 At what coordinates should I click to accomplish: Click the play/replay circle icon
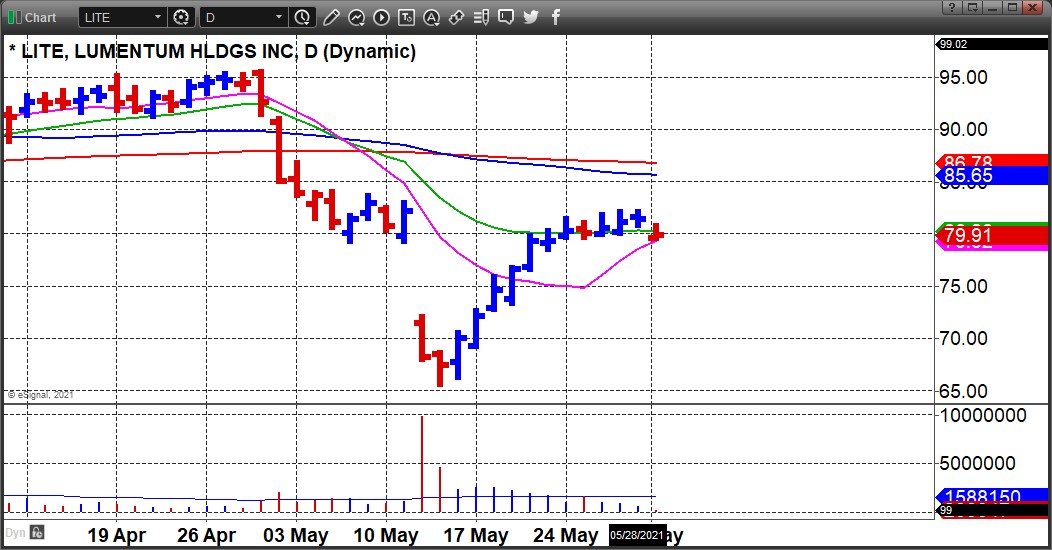click(x=381, y=17)
